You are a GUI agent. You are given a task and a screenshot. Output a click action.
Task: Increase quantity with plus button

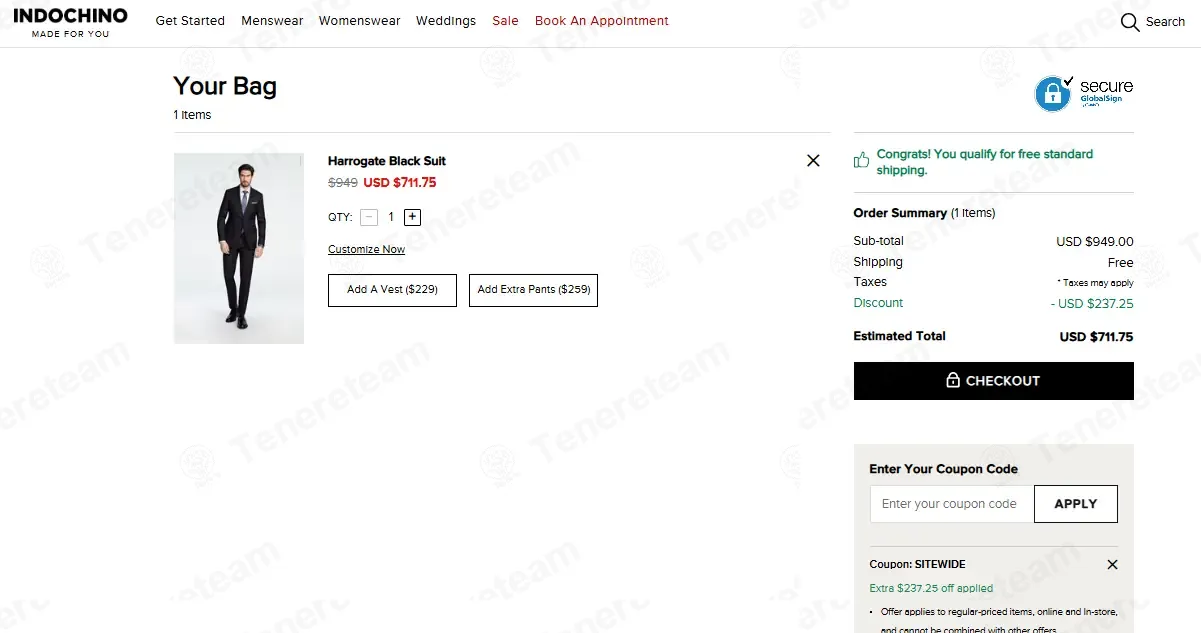pos(412,217)
